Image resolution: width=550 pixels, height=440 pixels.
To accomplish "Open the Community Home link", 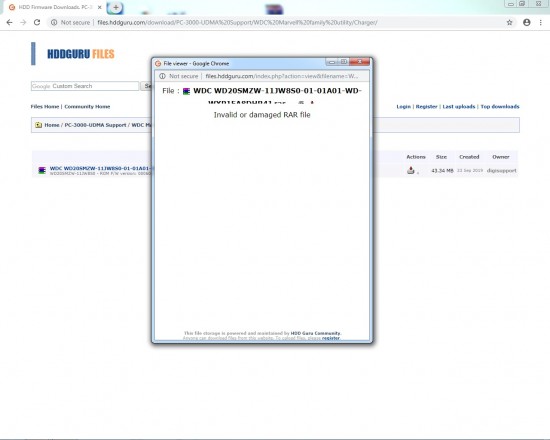I will (x=87, y=107).
